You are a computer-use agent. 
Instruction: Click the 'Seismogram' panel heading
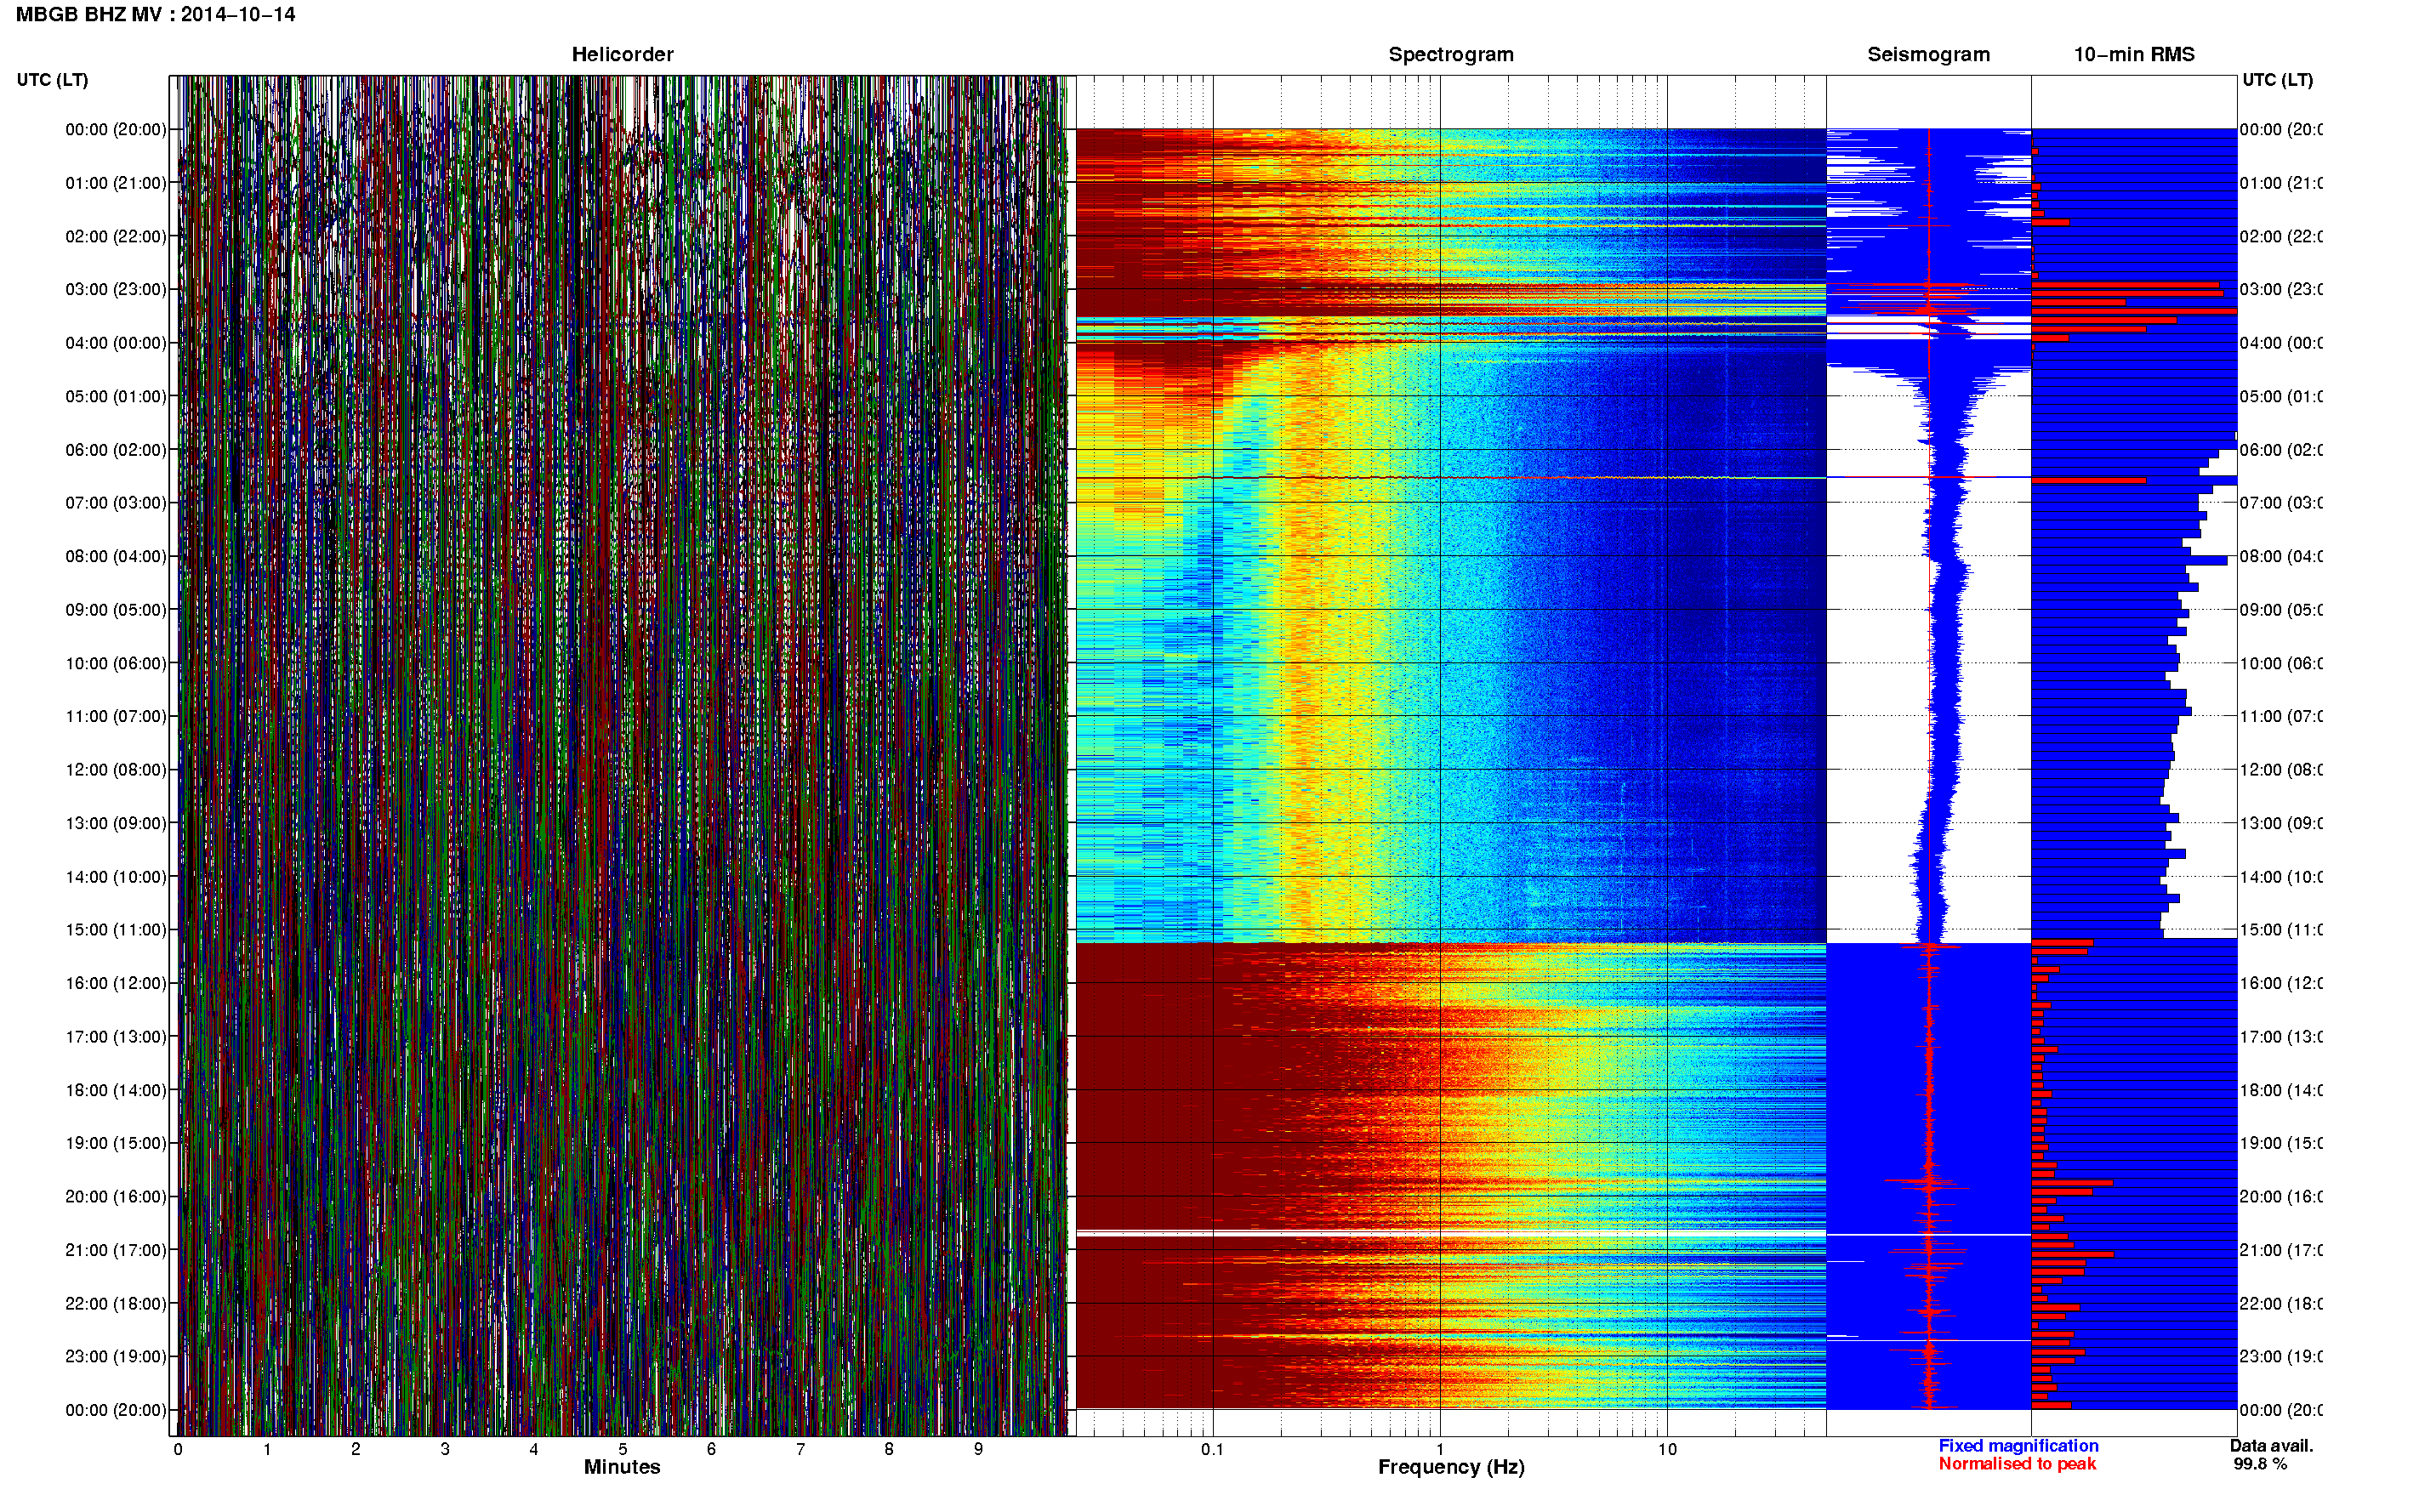point(1928,54)
